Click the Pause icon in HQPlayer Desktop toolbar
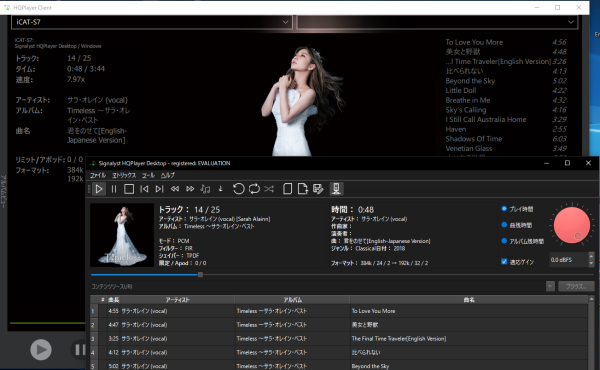The width and height of the screenshot is (600, 370). tap(114, 189)
